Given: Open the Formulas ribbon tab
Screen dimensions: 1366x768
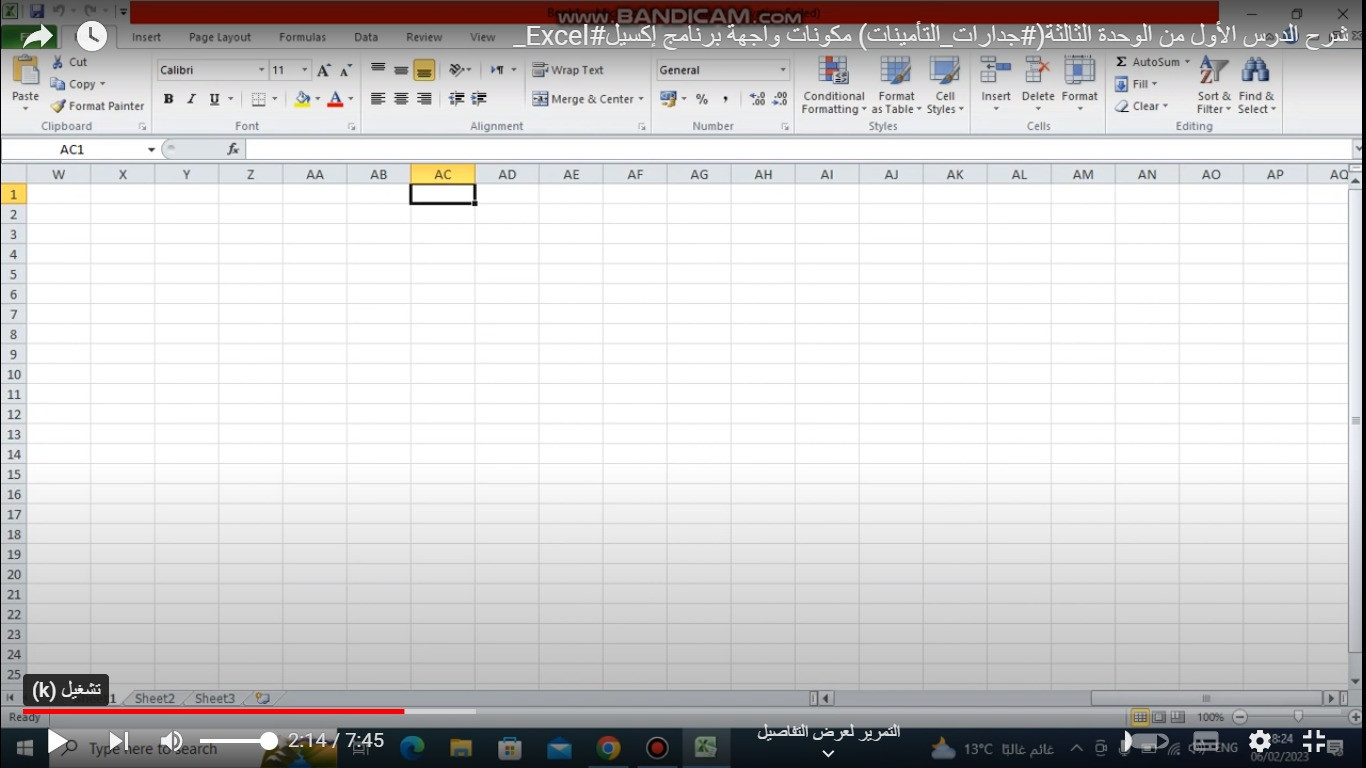Looking at the screenshot, I should 302,37.
